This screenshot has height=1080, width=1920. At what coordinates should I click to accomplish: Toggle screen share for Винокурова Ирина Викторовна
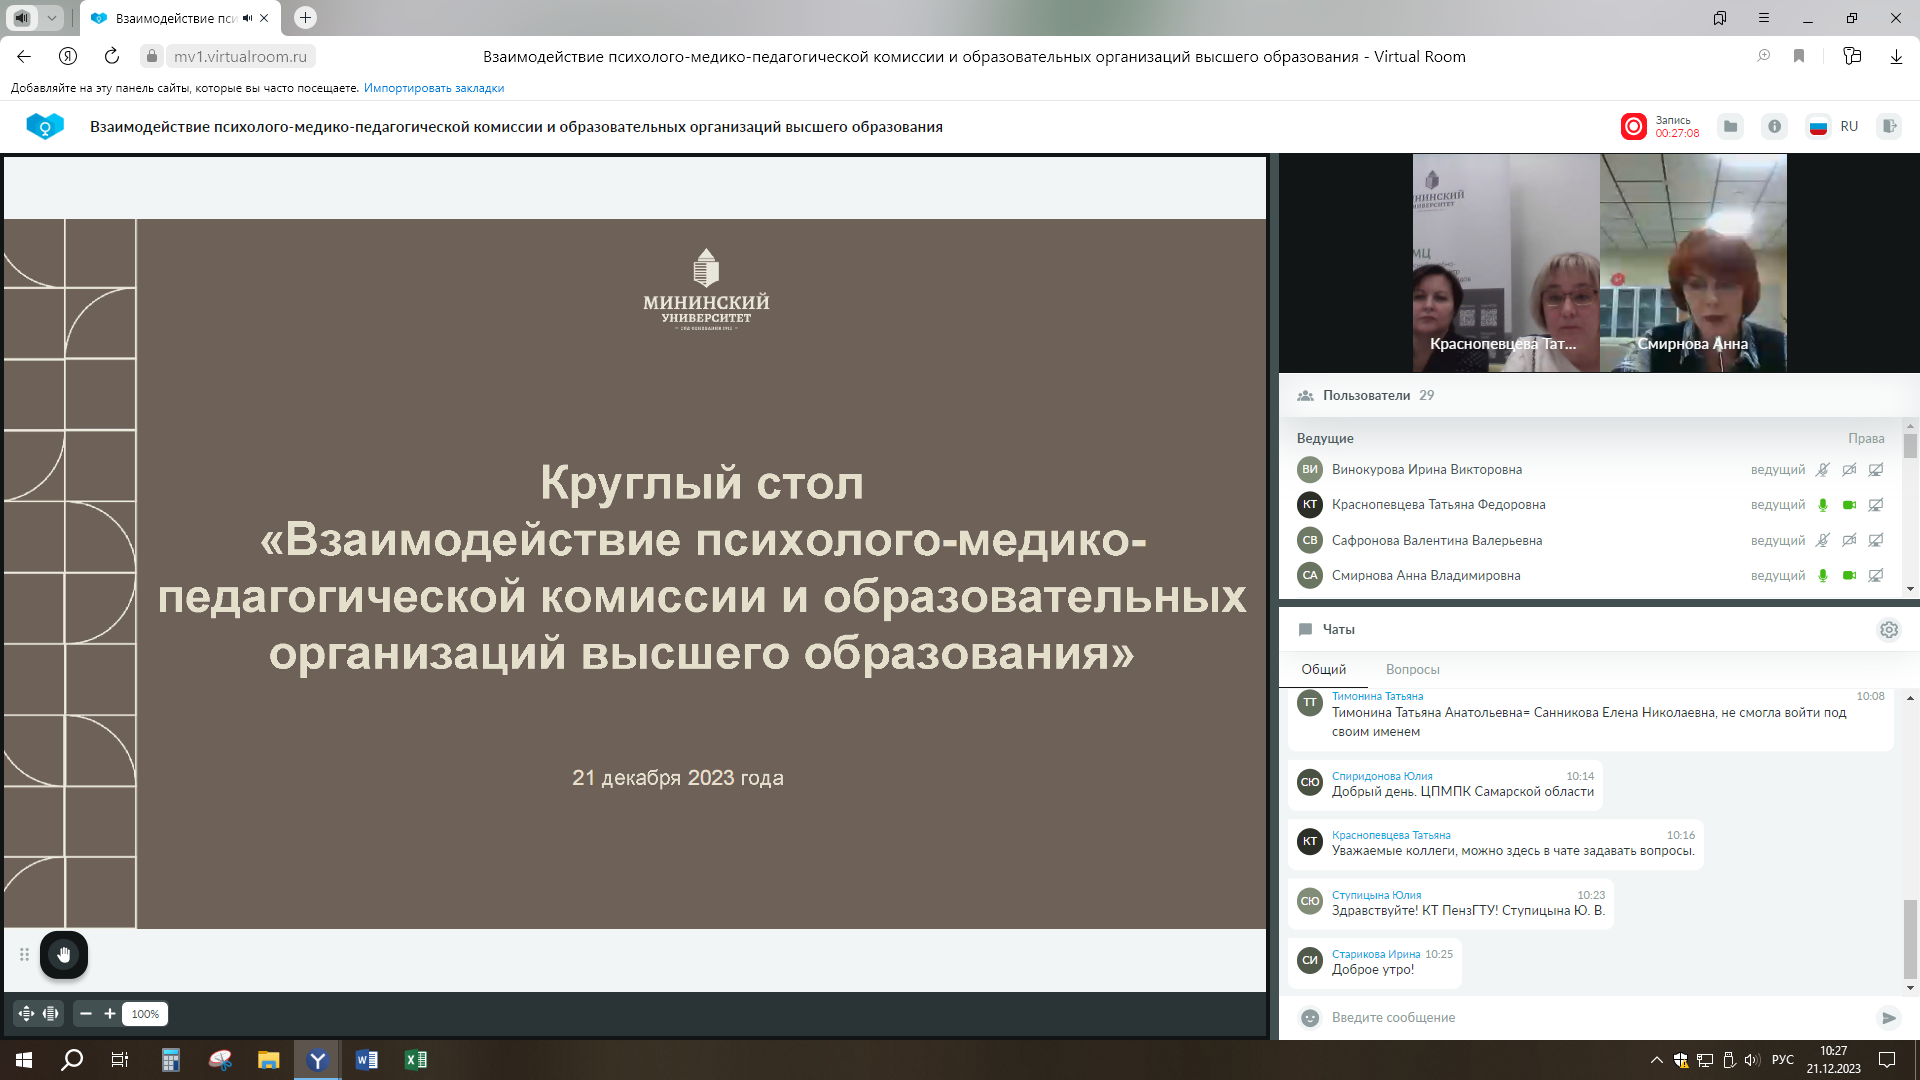point(1876,470)
